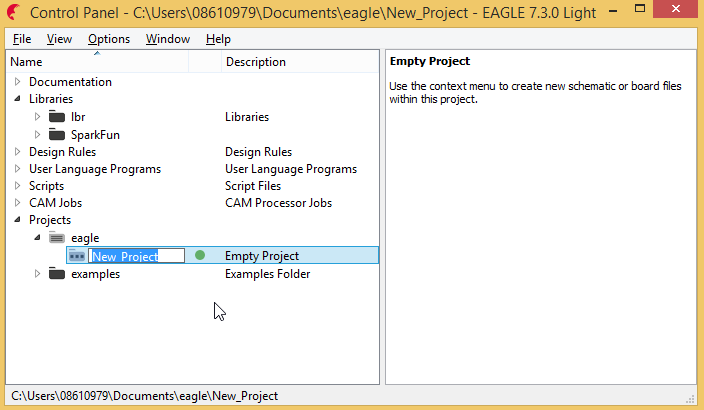Expand the CAM Jobs node
Viewport: 704px width, 410px height.
pos(17,203)
